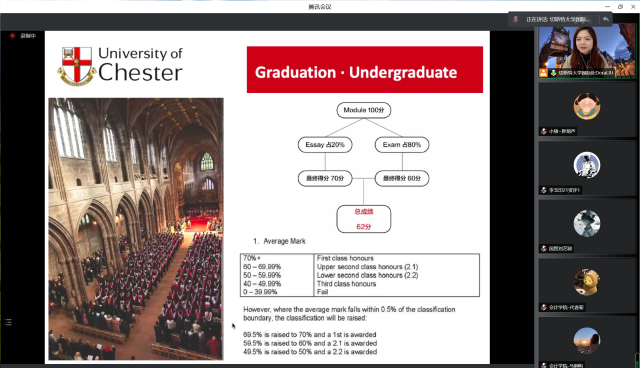The height and width of the screenshot is (368, 640).
Task: Select the sunset avatar participant tile
Action: pos(587,343)
